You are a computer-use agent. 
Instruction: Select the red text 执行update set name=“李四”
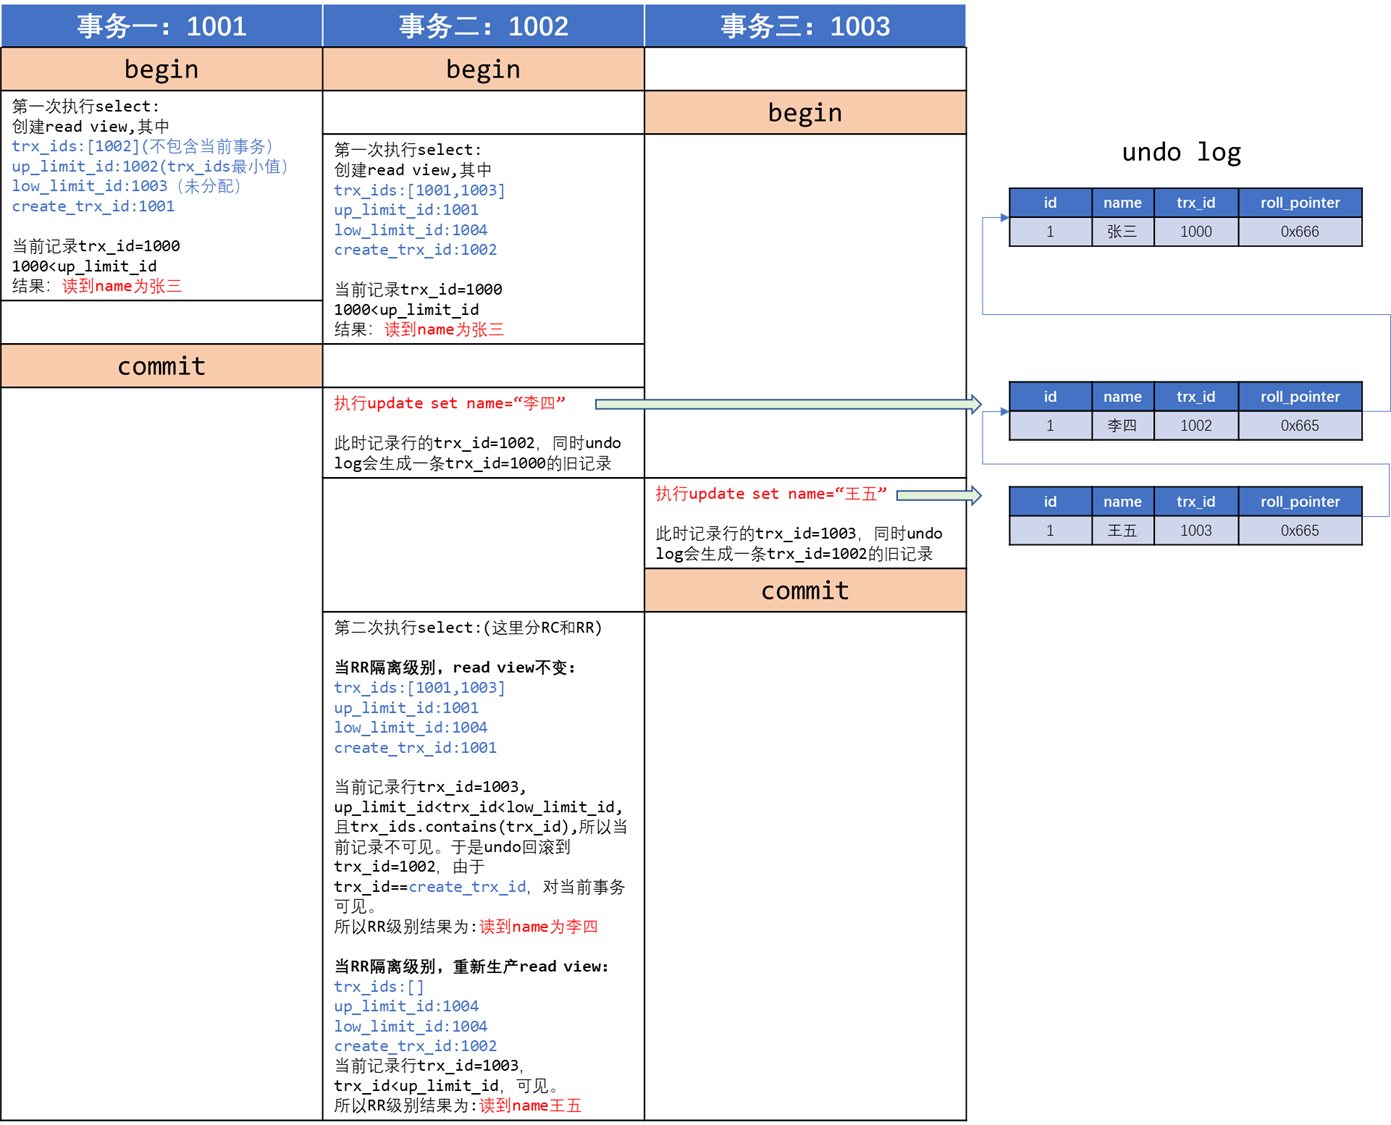[450, 403]
